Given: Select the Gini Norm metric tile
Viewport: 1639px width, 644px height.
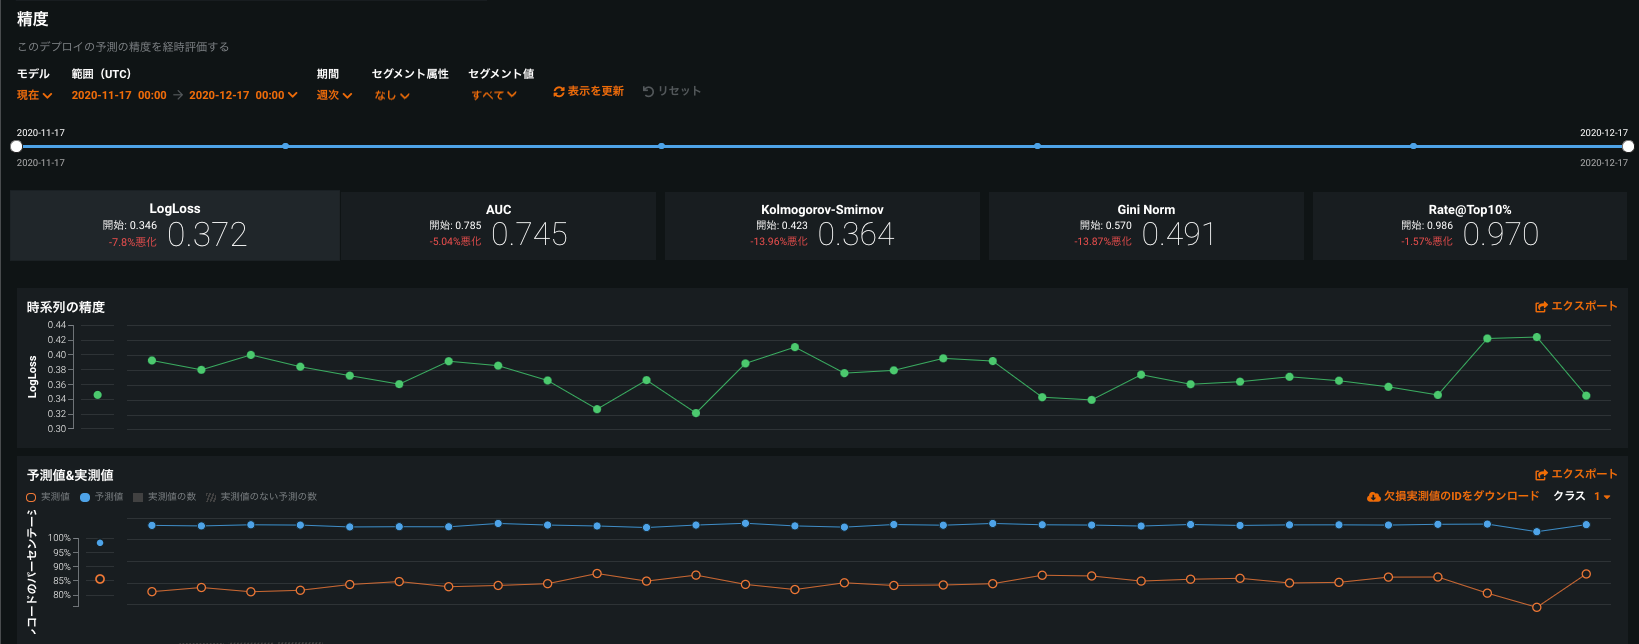Looking at the screenshot, I should (1145, 227).
